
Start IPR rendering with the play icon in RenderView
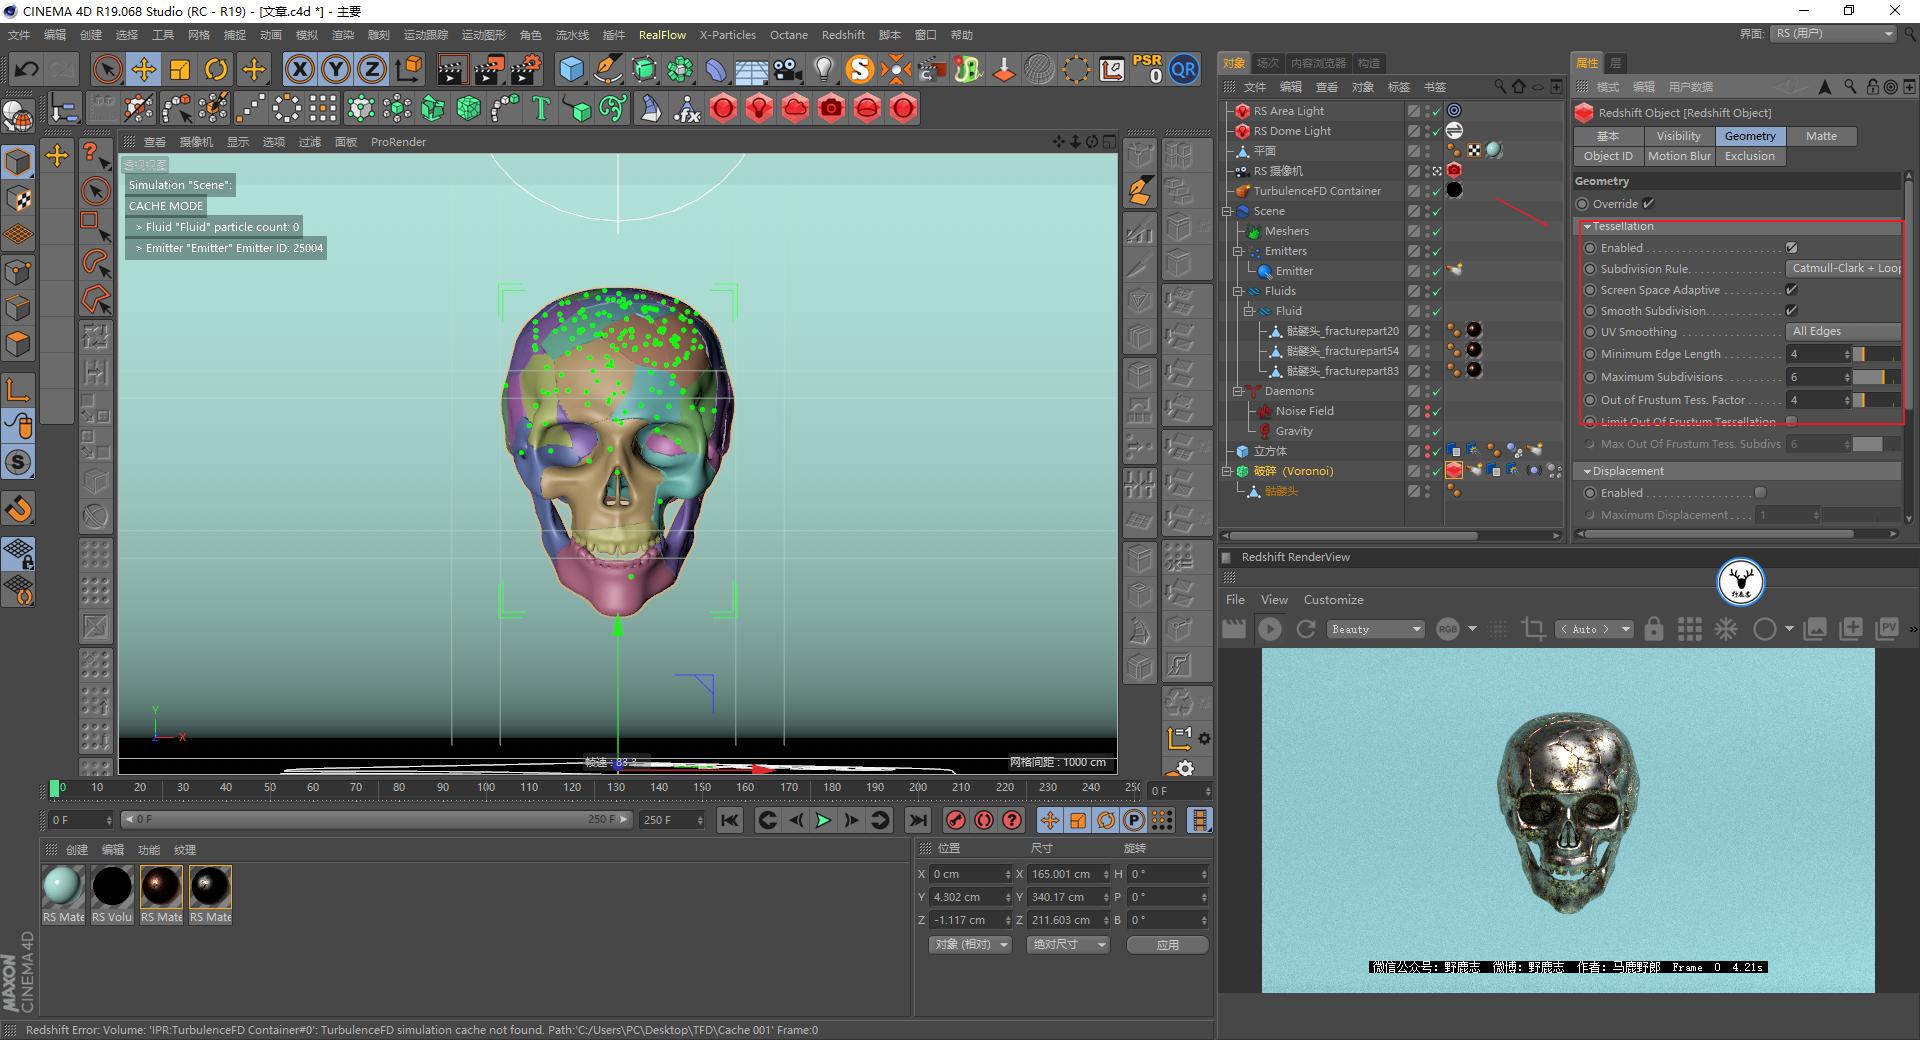1270,629
